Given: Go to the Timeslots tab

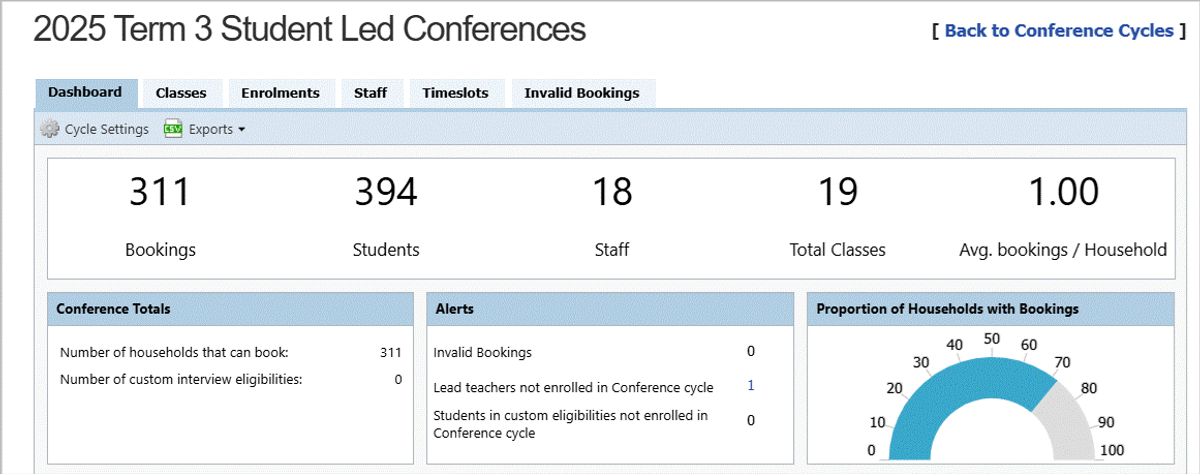Looking at the screenshot, I should (x=455, y=93).
